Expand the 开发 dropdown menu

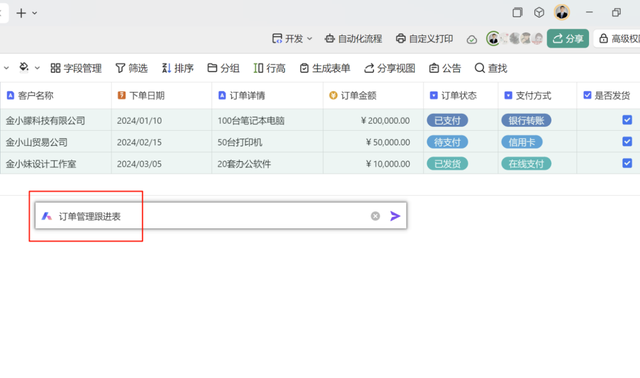pyautogui.click(x=292, y=39)
